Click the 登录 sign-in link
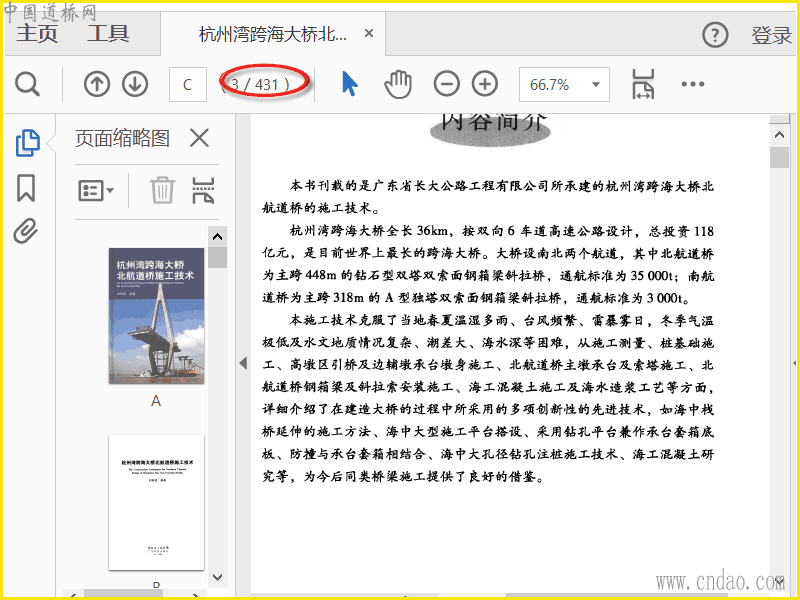This screenshot has height=600, width=800. pyautogui.click(x=771, y=35)
